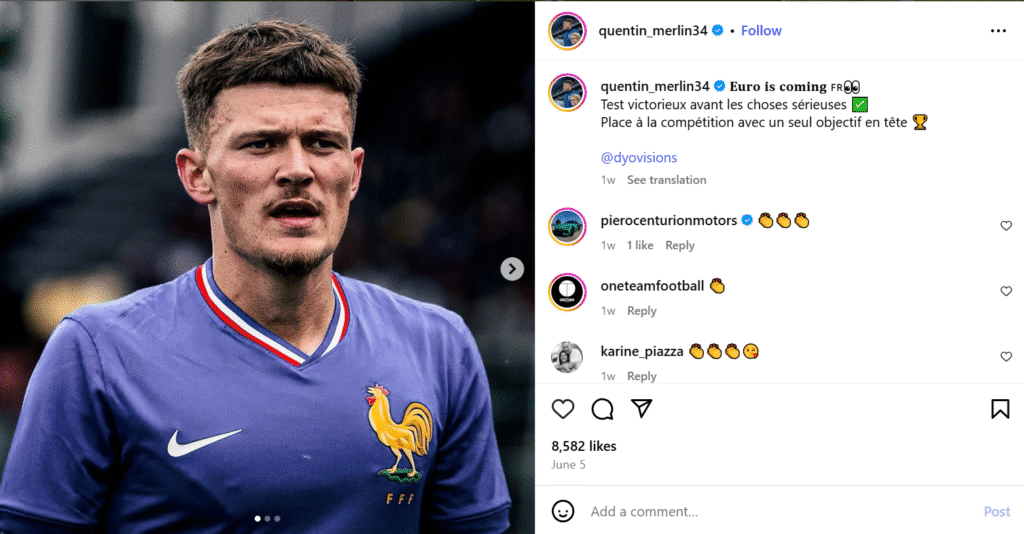The height and width of the screenshot is (534, 1024).
Task: Open the comment bubble icon
Action: [602, 409]
